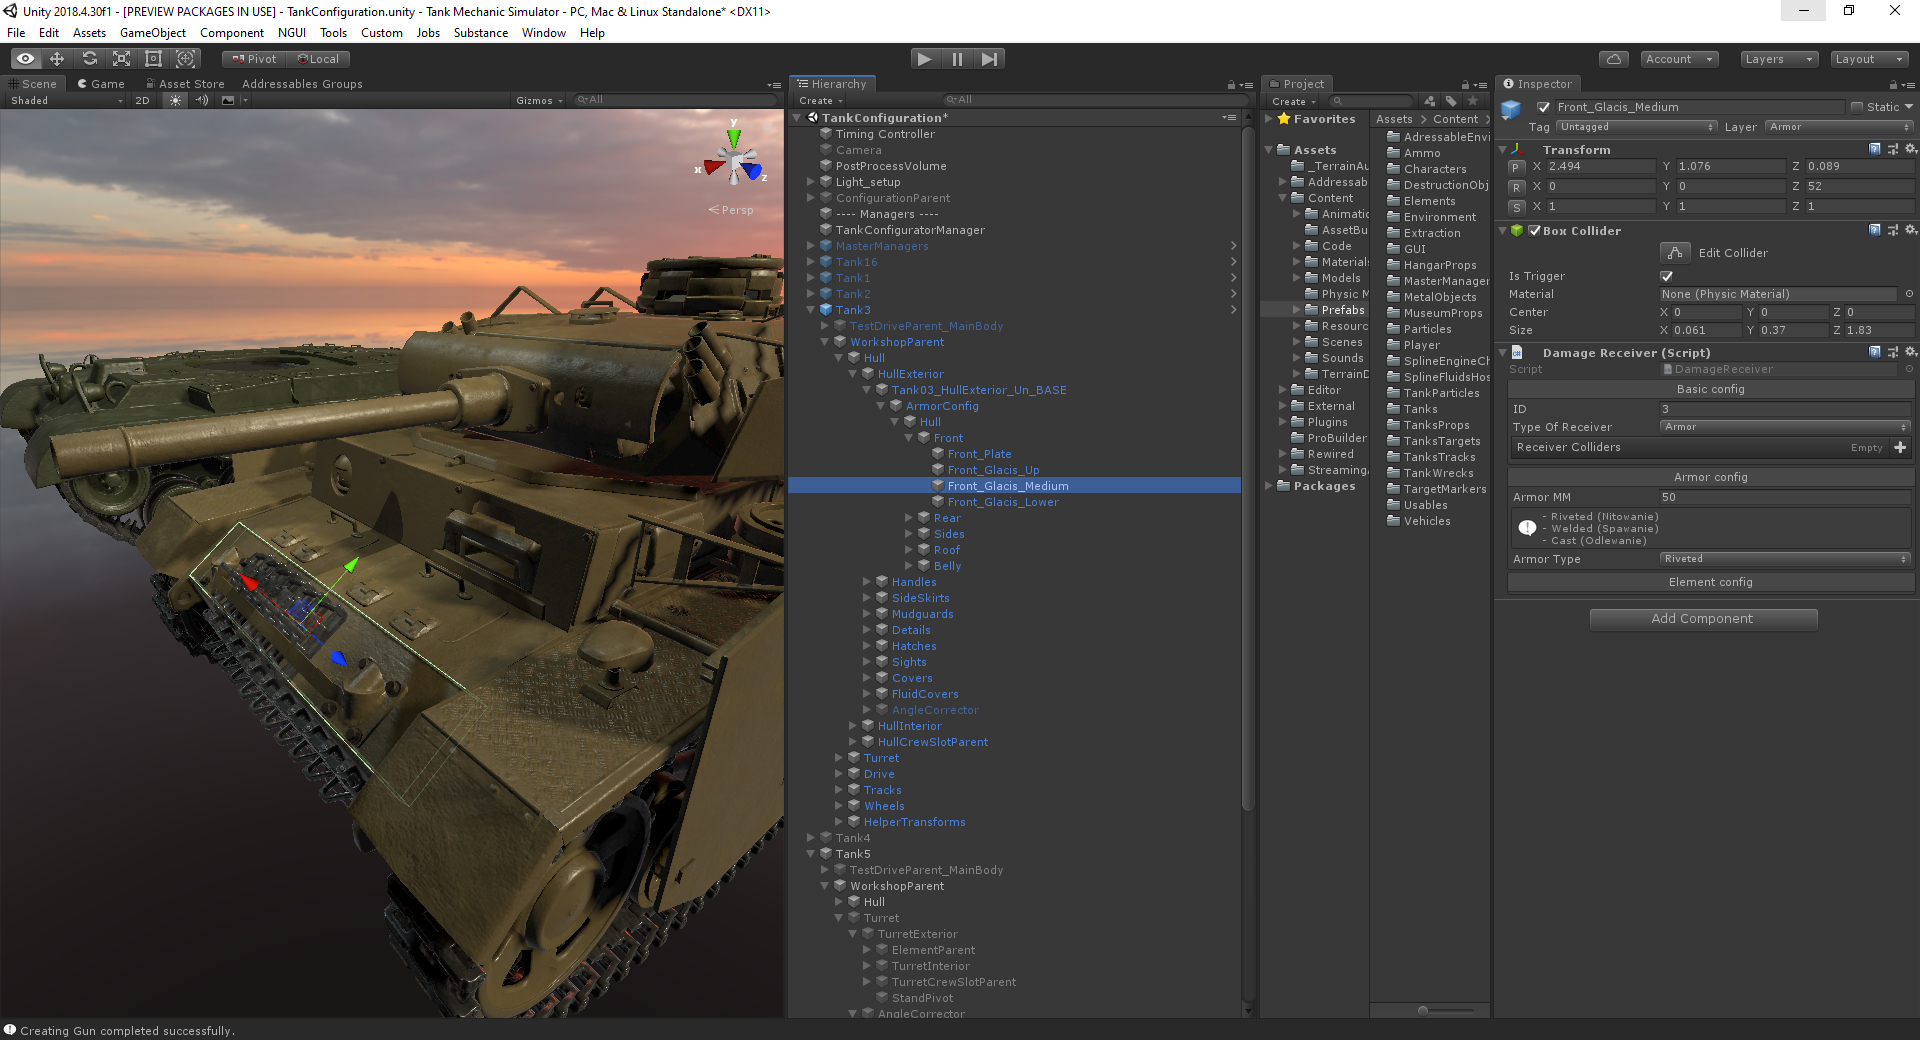Select the Move tool in toolbar
The width and height of the screenshot is (1920, 1040).
pos(57,59)
